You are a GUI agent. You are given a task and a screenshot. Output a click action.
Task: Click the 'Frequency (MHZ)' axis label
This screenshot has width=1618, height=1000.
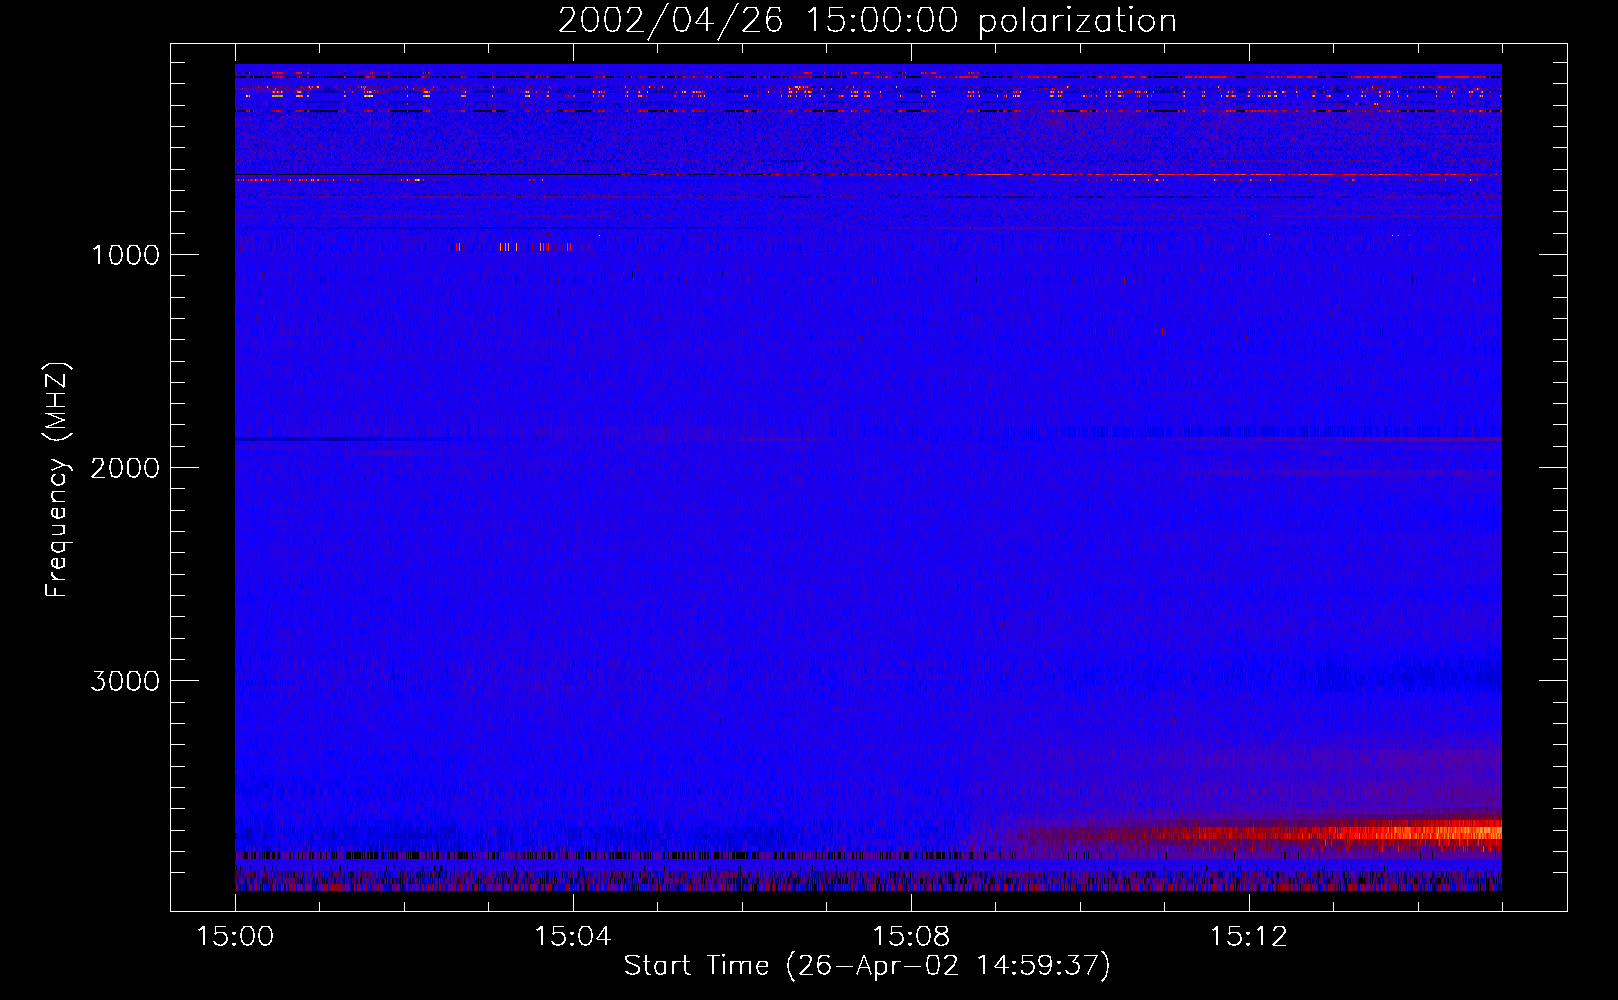click(57, 480)
